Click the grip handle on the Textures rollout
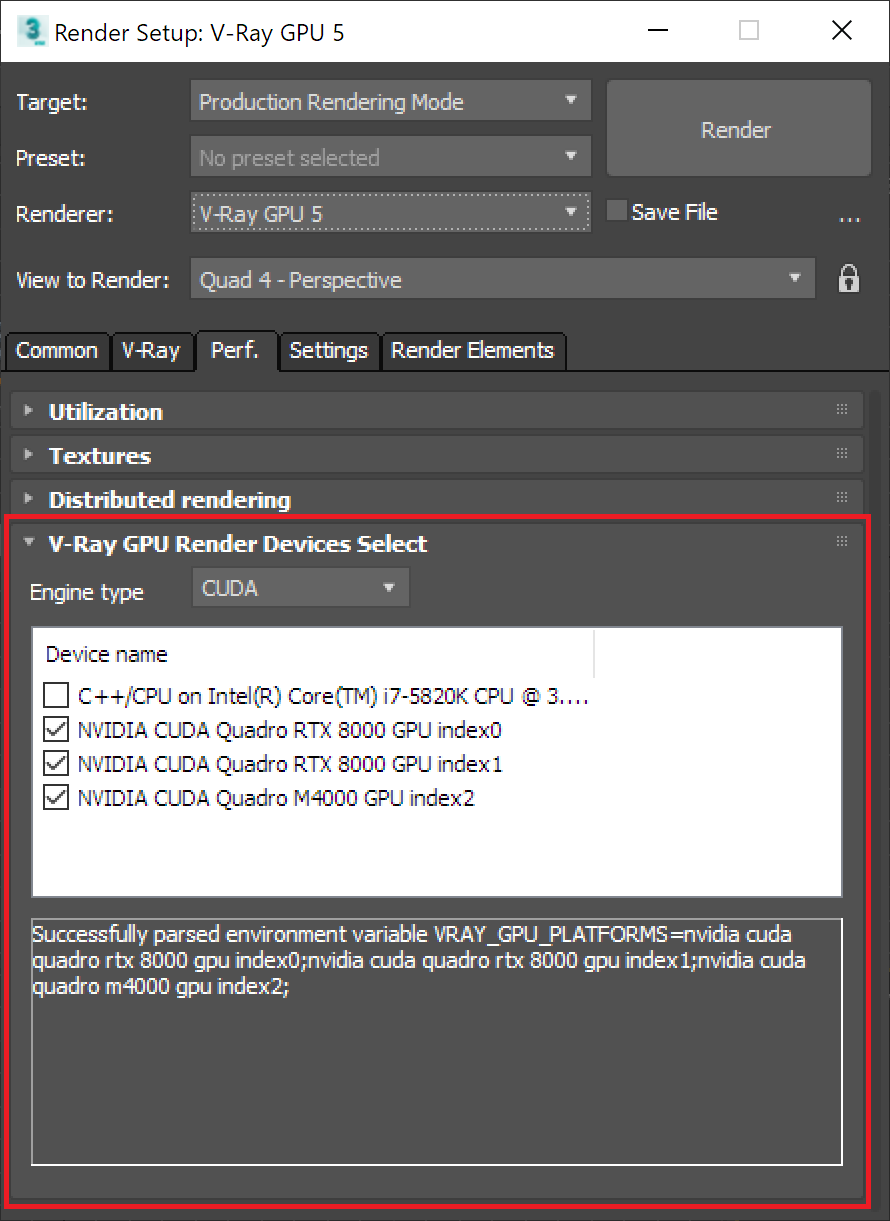 tap(840, 454)
